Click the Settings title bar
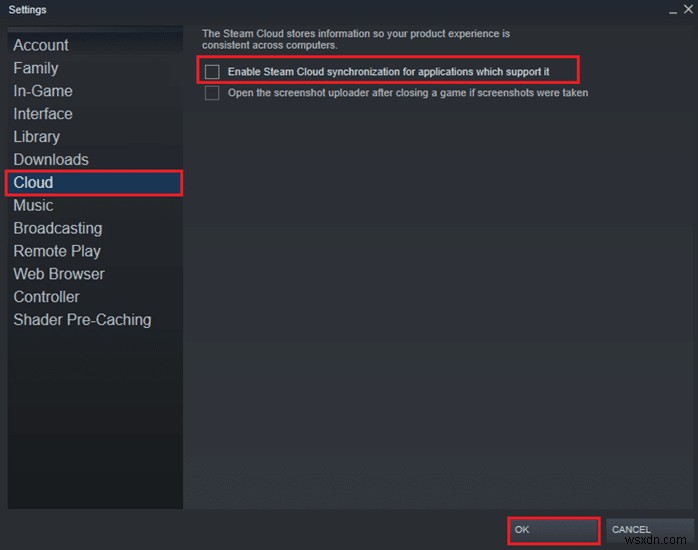The width and height of the screenshot is (698, 550). (300, 10)
